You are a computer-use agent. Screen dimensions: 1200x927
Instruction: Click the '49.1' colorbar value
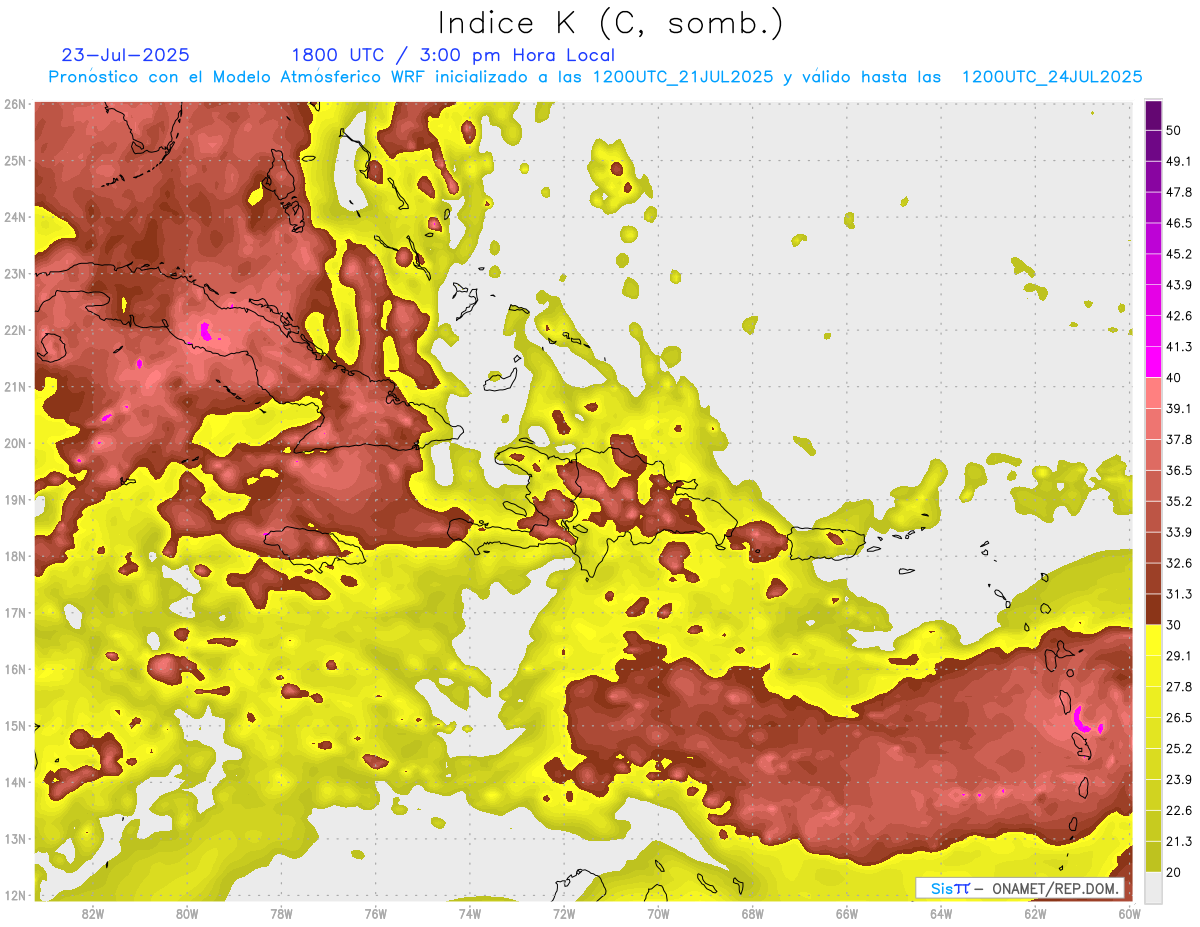pos(1180,160)
